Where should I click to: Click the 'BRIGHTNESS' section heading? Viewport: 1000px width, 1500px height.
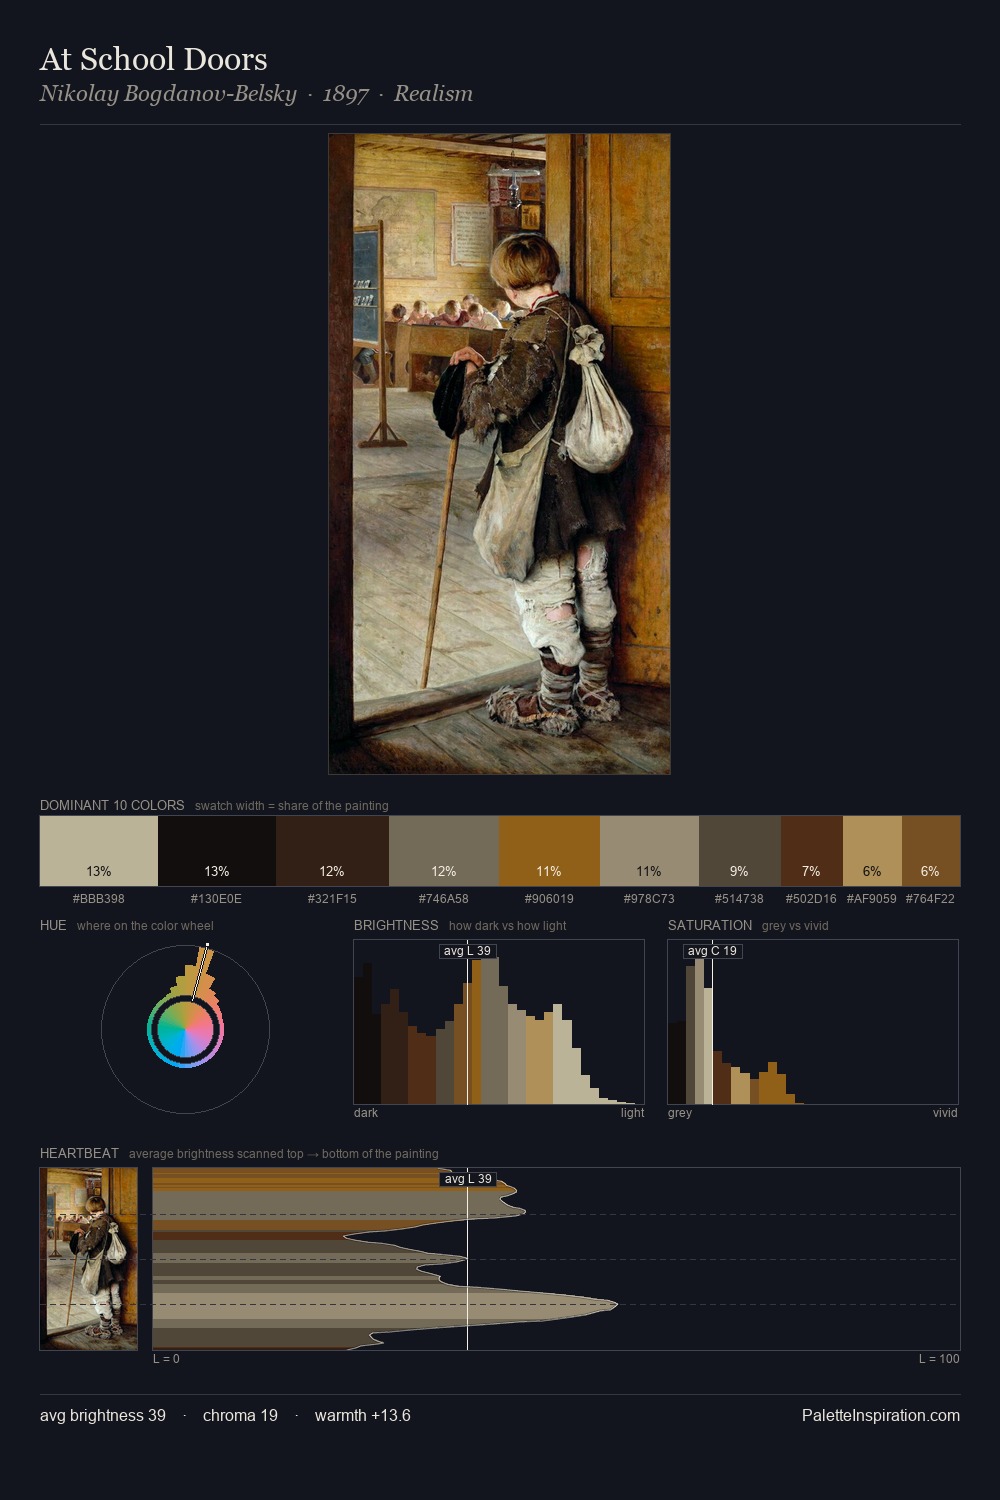point(396,925)
